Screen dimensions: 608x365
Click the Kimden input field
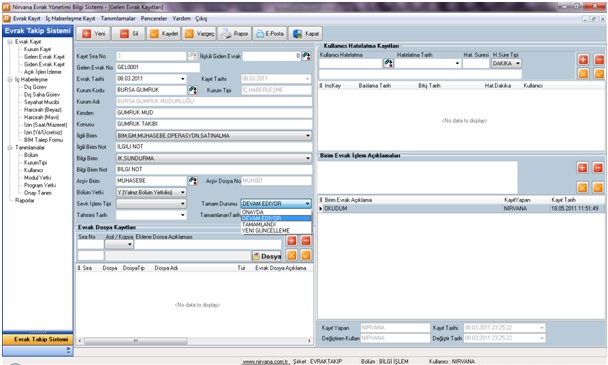click(214, 113)
